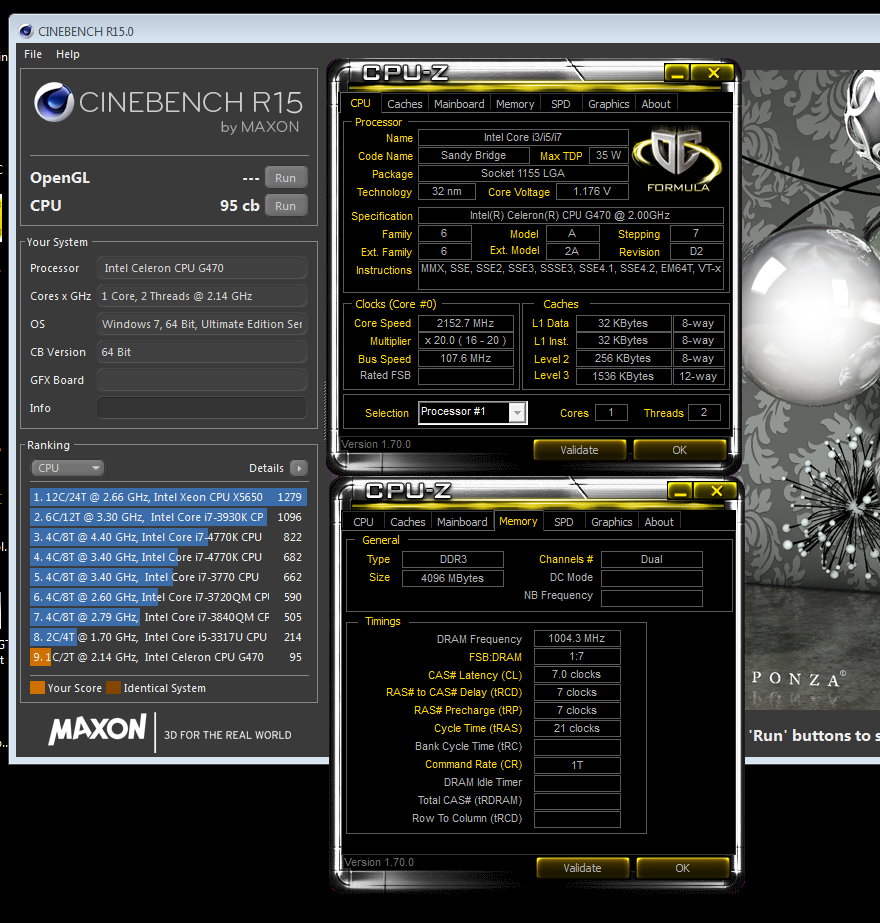Image resolution: width=880 pixels, height=923 pixels.
Task: Open the Details arrow in Ranking
Action: [299, 468]
